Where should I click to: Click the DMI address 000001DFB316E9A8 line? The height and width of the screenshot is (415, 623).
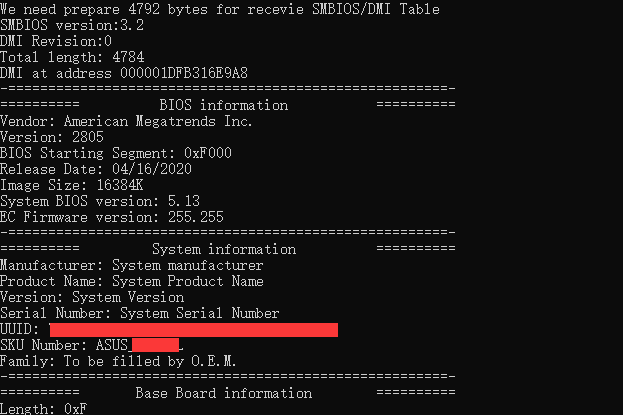[124, 73]
